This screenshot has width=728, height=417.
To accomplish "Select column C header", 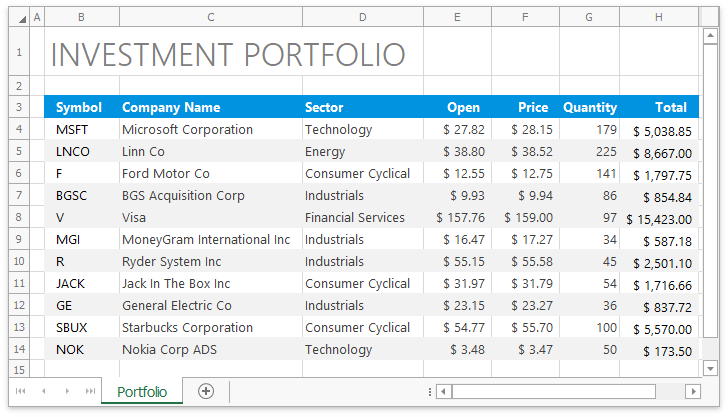I will click(x=211, y=17).
